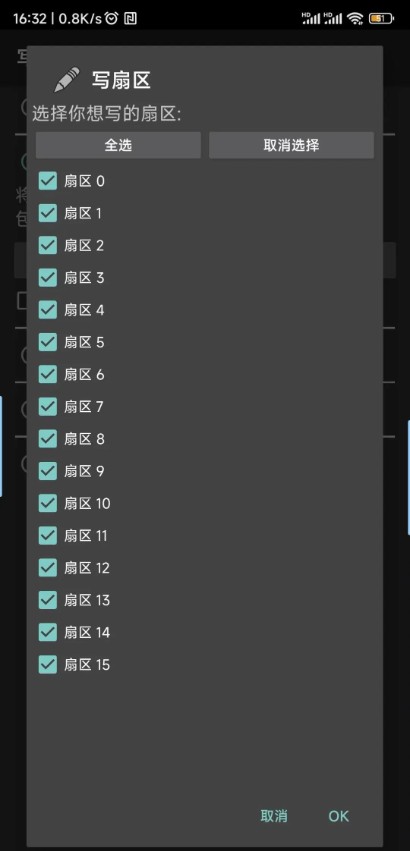Deselect the 扇区 12 checkbox

(48, 568)
